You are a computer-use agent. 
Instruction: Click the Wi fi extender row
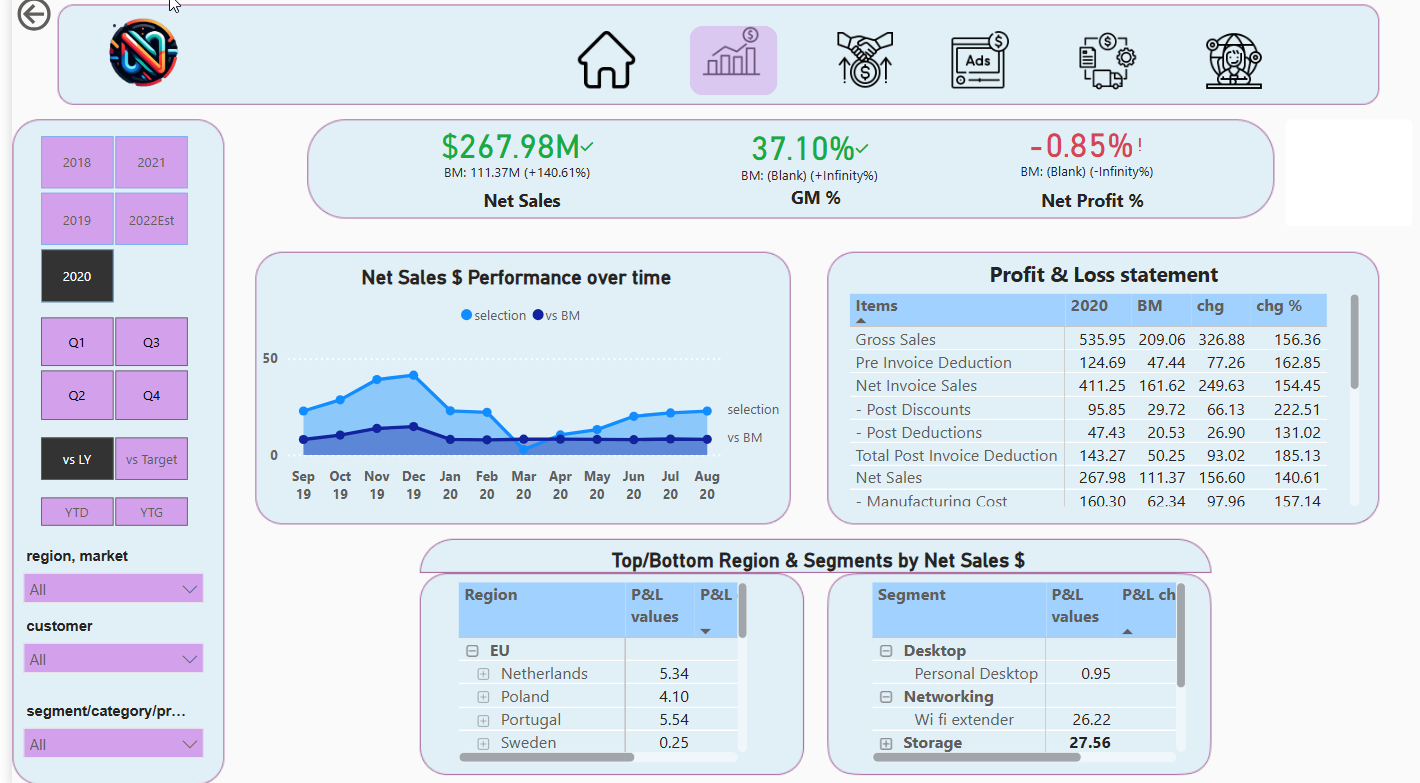[1024, 720]
